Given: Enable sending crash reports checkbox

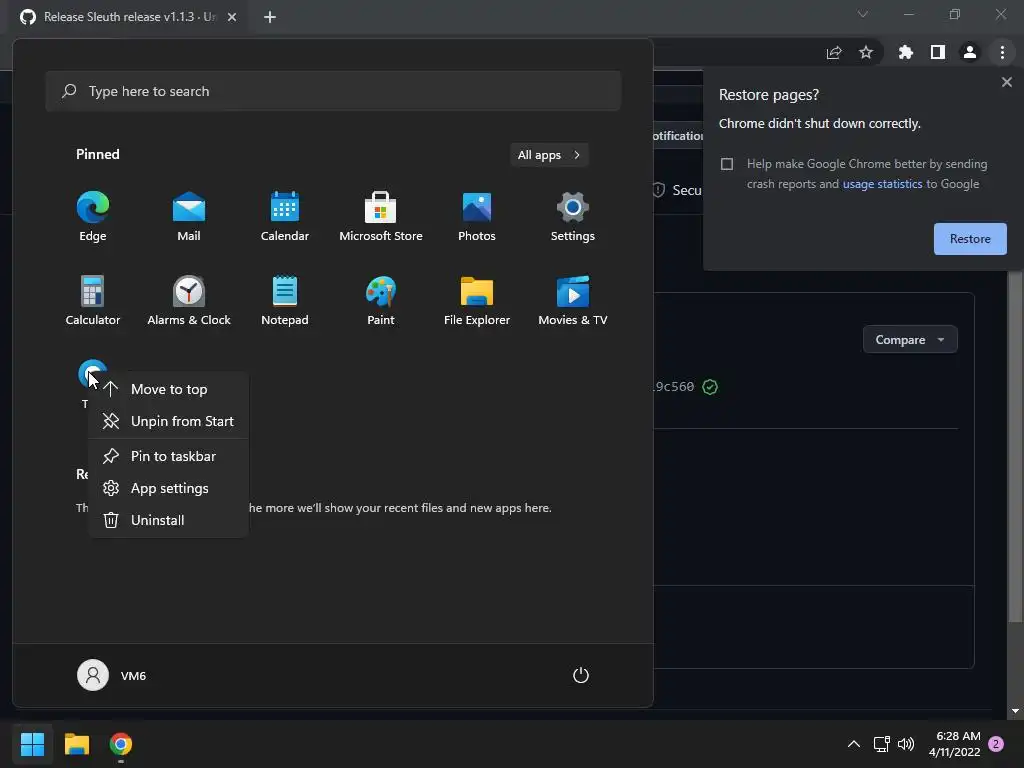Looking at the screenshot, I should coord(727,164).
